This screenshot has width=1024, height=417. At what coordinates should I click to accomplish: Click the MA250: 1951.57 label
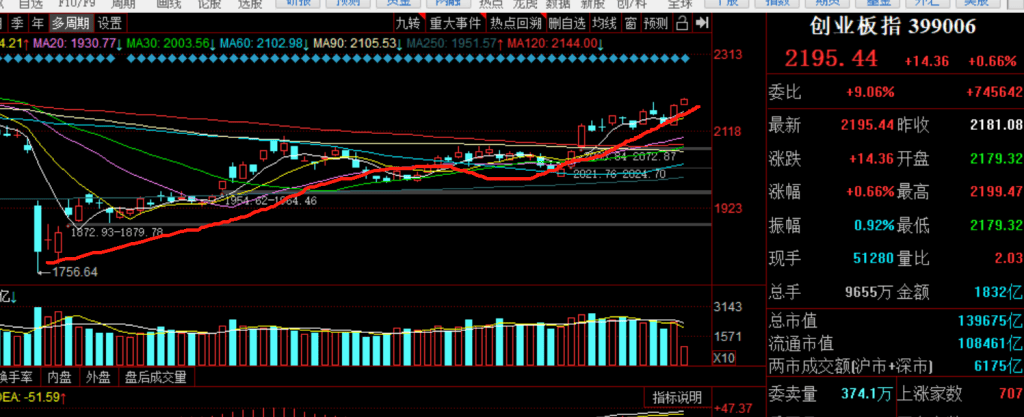(455, 44)
